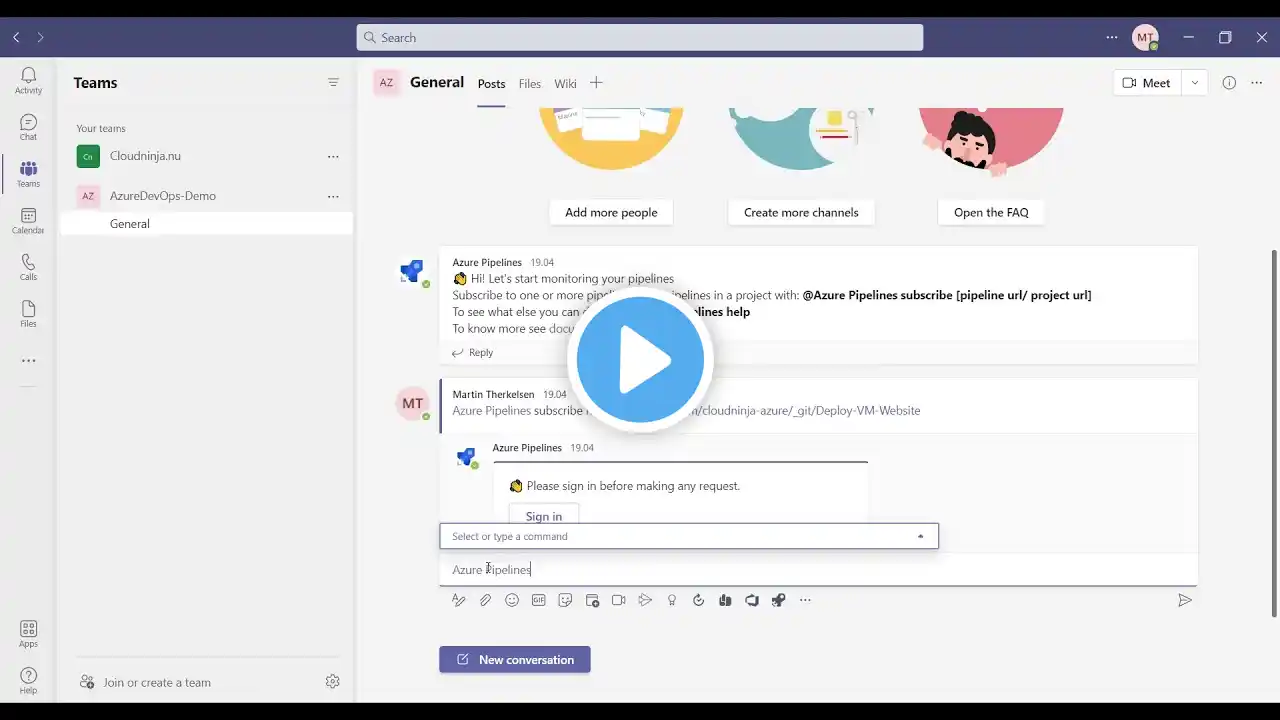Screen dimensions: 1280x720
Task: Open the Activity feed in the left rail
Action: [28, 80]
